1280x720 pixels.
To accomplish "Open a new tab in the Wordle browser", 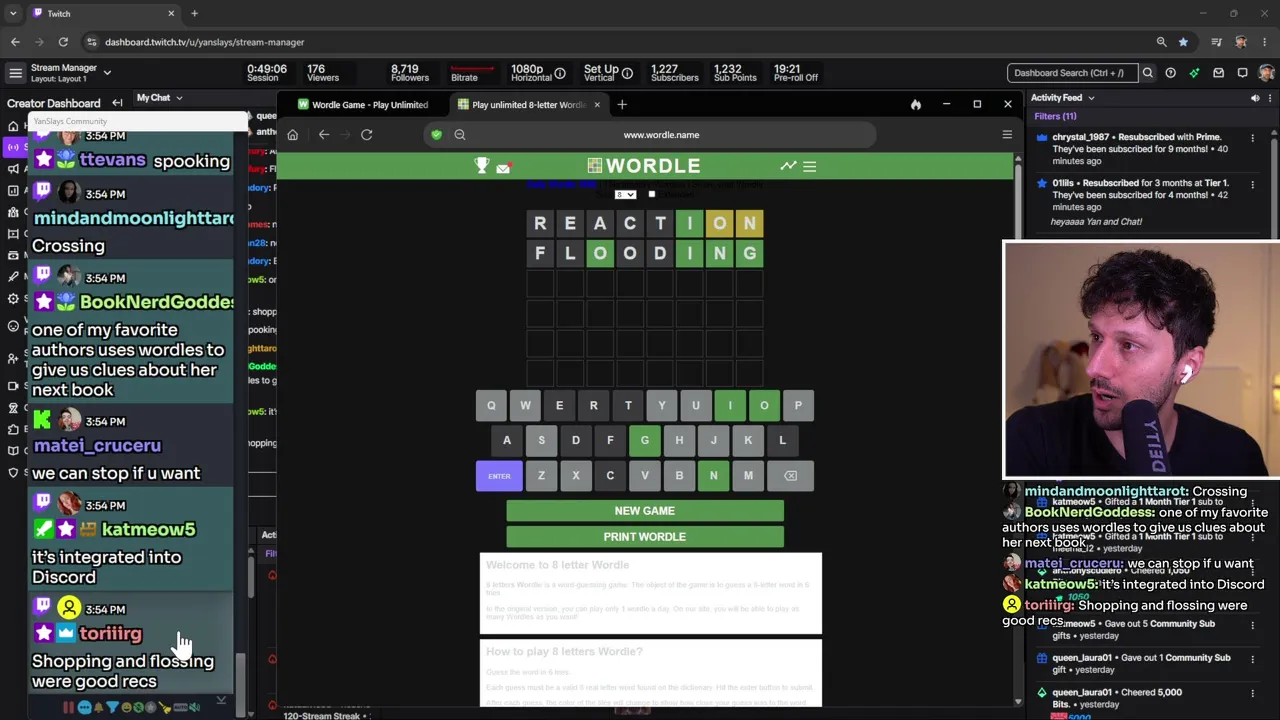I will (622, 104).
